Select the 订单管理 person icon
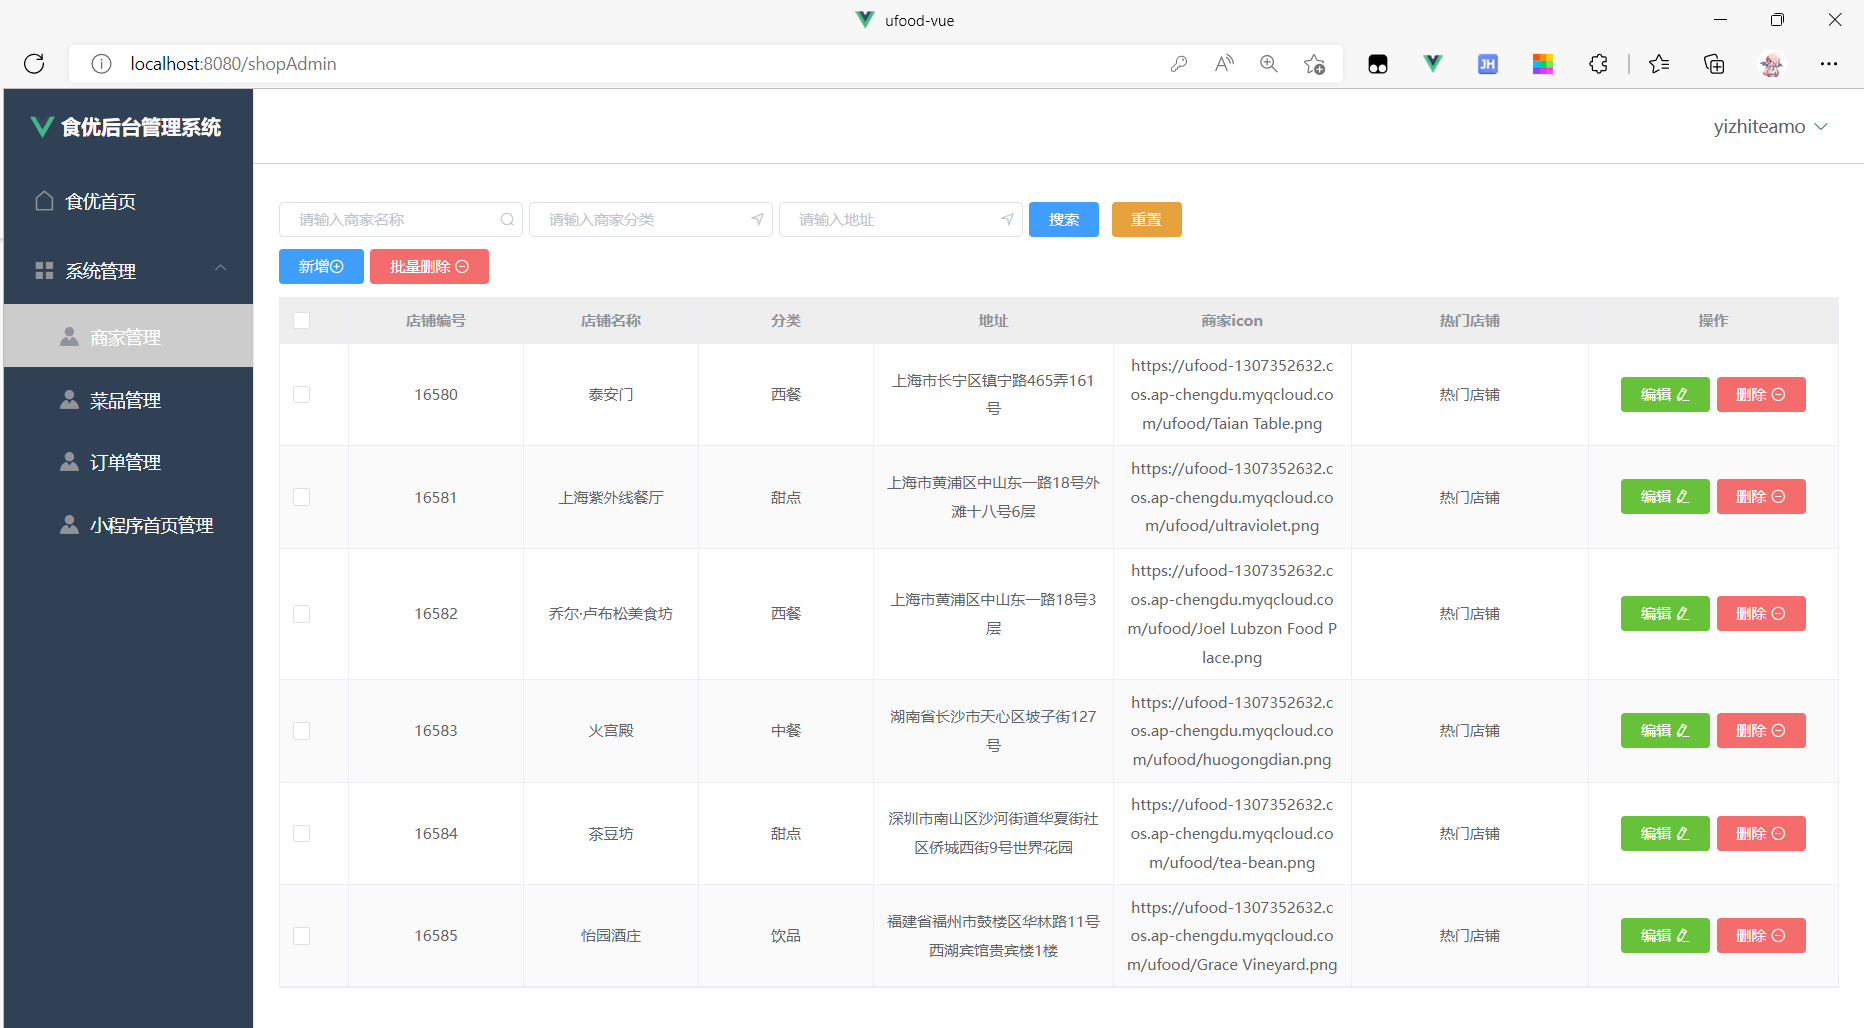 pos(69,461)
